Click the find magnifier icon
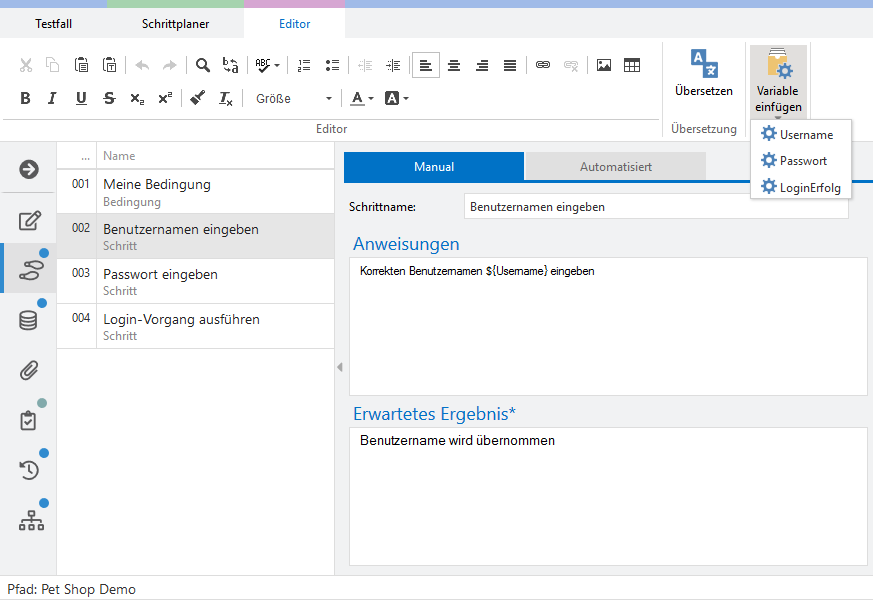The height and width of the screenshot is (600, 873). point(202,65)
